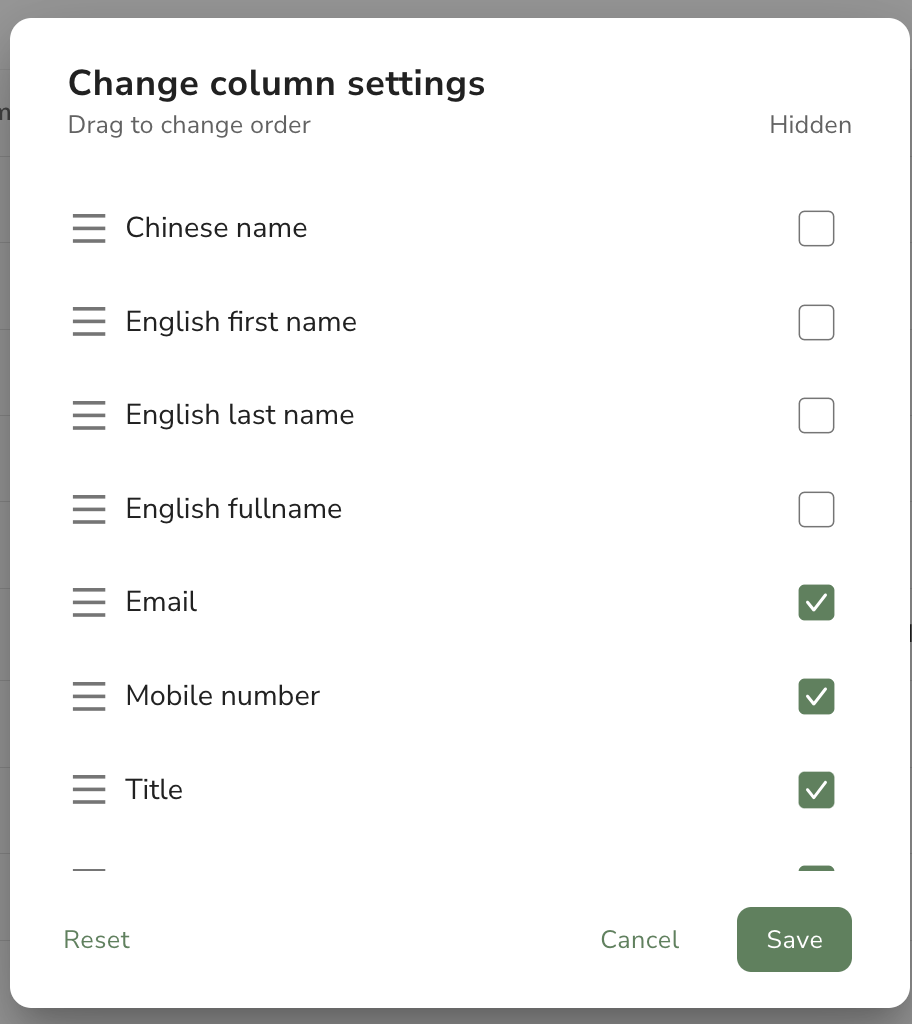Select the Mobile number label
Screen dimensions: 912x1024
coord(223,696)
